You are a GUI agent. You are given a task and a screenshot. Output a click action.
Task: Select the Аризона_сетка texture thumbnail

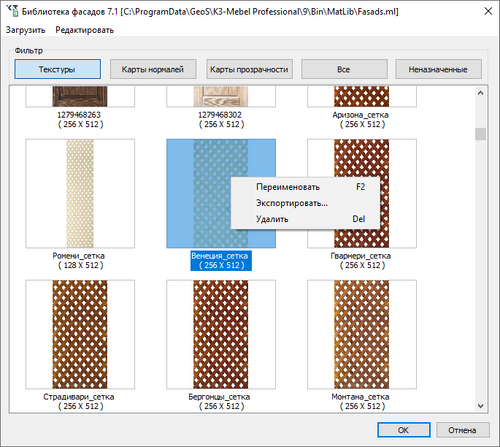[362, 96]
